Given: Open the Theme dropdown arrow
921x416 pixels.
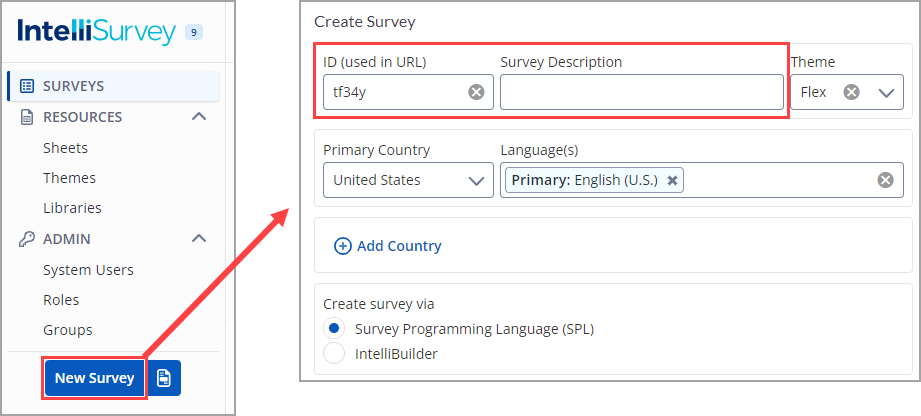Looking at the screenshot, I should click(x=886, y=92).
